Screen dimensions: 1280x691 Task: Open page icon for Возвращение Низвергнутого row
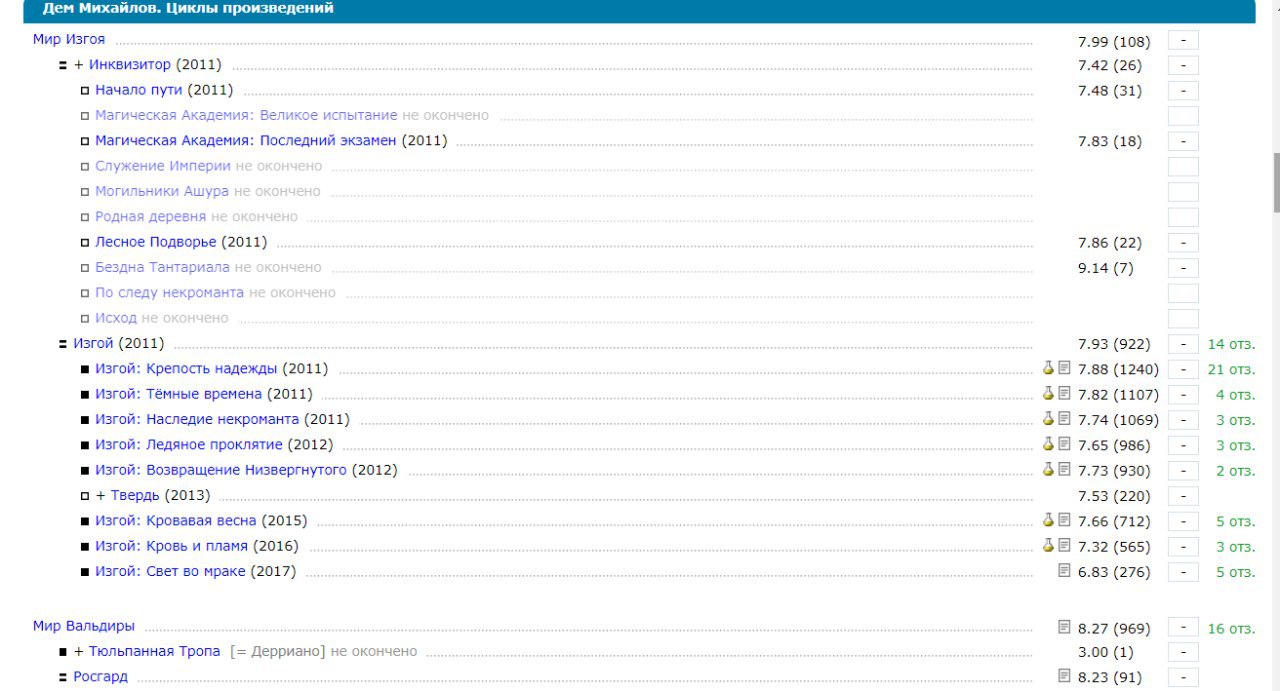(x=1065, y=470)
